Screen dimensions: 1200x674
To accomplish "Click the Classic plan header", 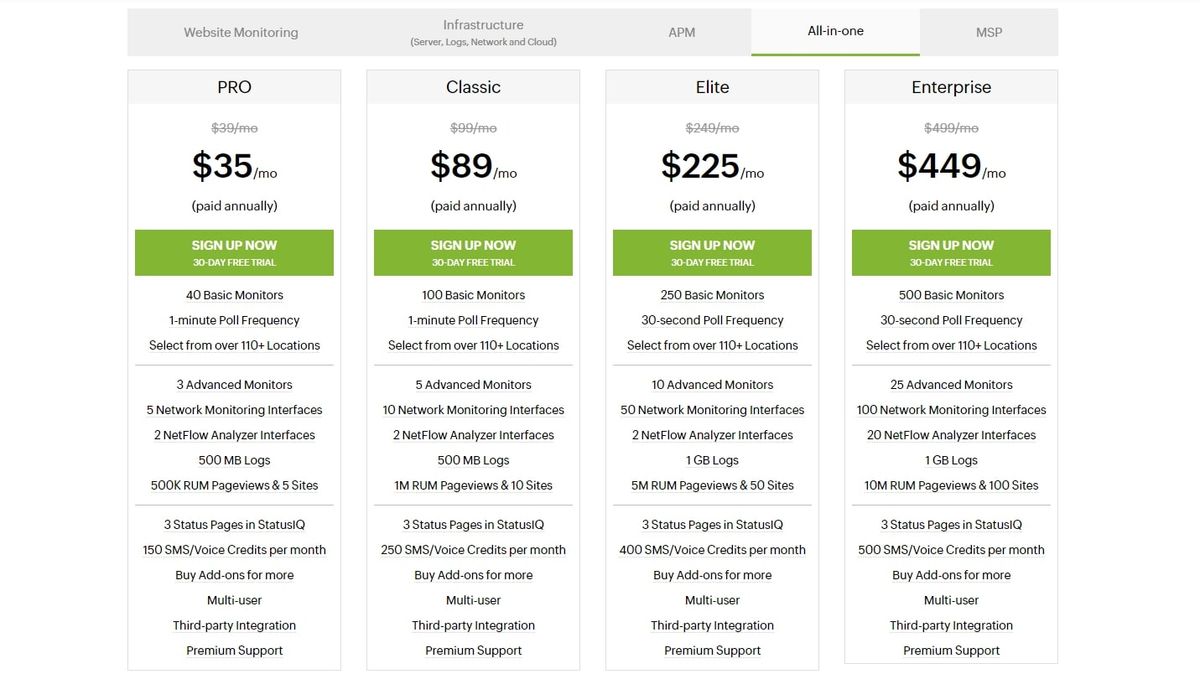I will [472, 87].
